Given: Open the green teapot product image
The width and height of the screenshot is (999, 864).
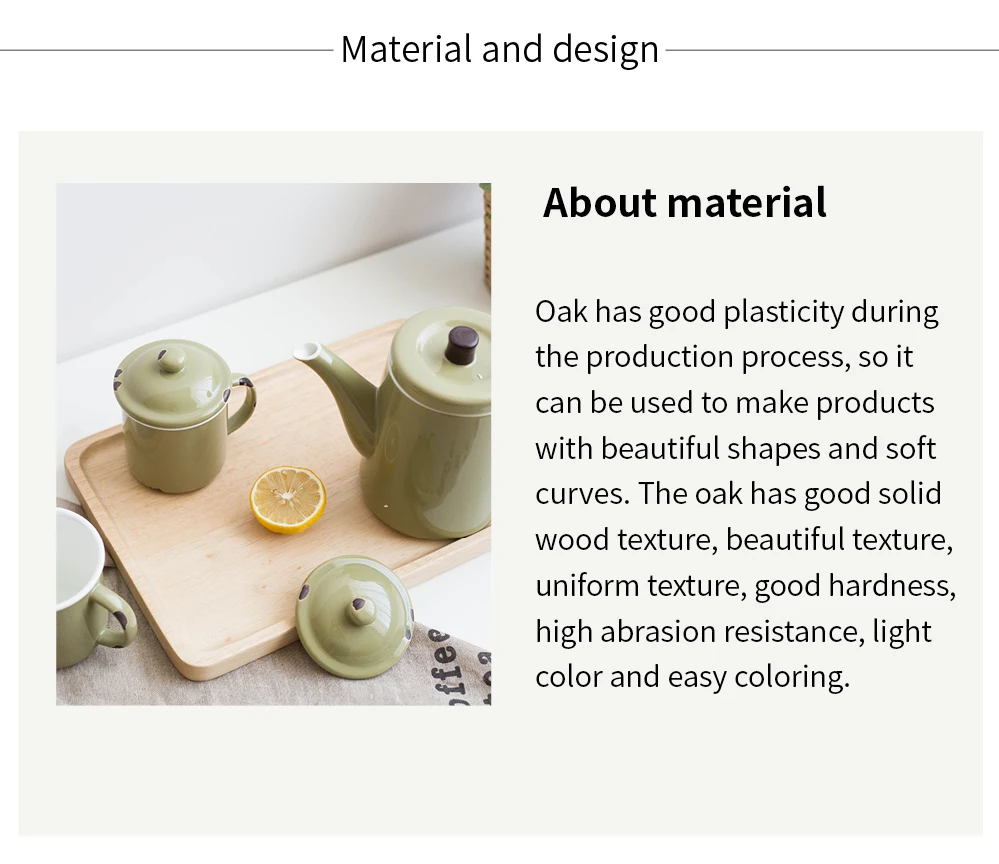Looking at the screenshot, I should point(273,444).
